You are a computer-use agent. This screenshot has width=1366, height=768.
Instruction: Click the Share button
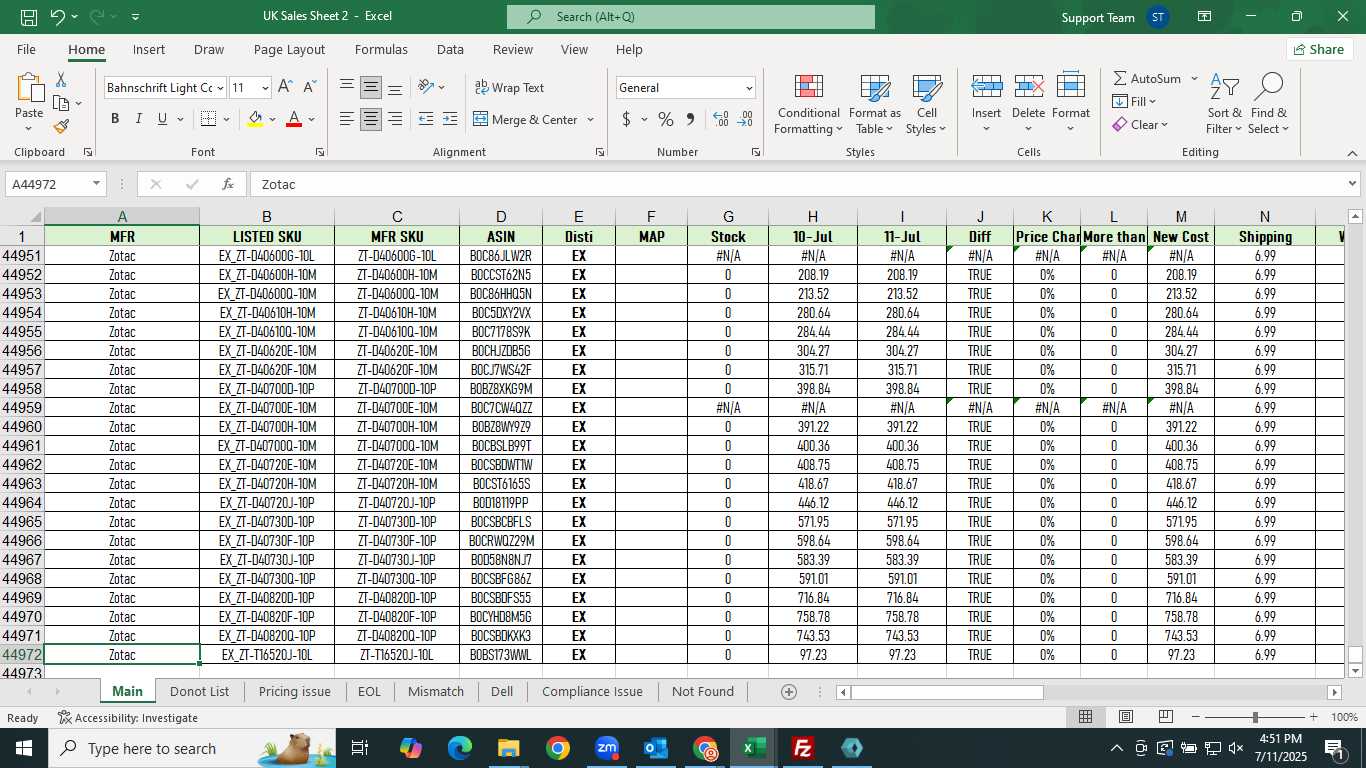[x=1319, y=49]
